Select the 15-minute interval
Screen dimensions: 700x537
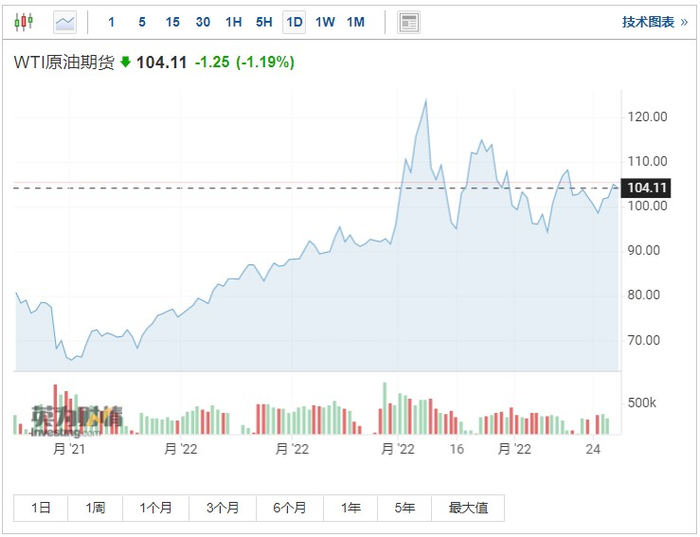coord(172,22)
